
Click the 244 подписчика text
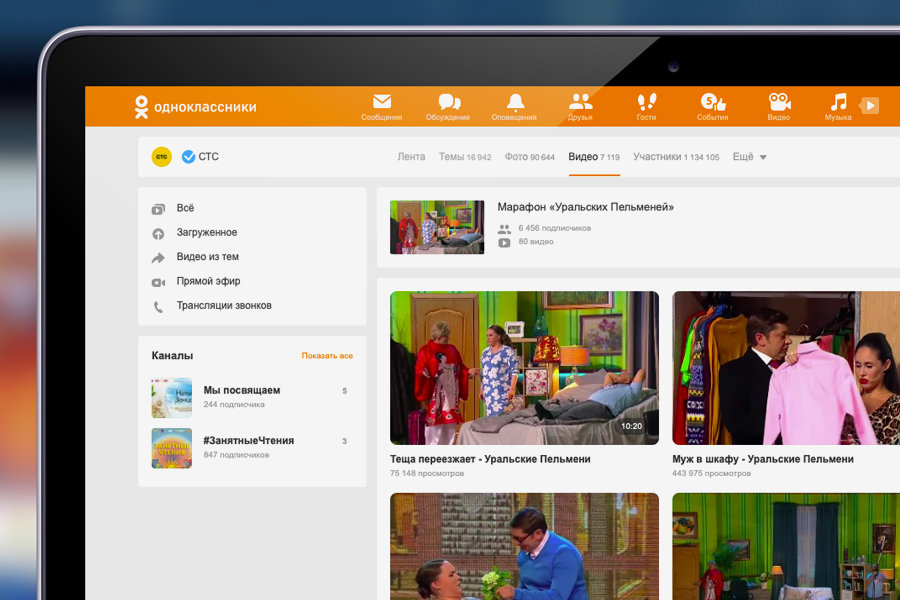click(x=234, y=405)
